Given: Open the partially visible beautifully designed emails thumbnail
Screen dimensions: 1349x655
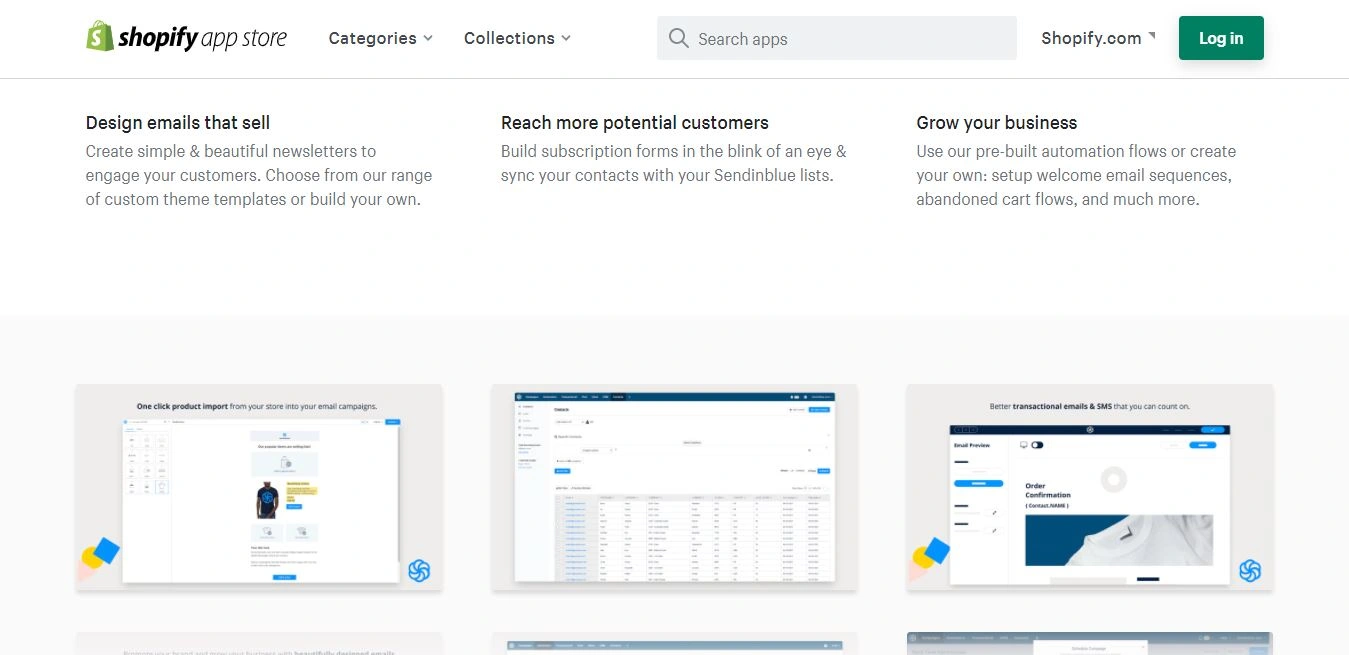Looking at the screenshot, I should coord(259,643).
